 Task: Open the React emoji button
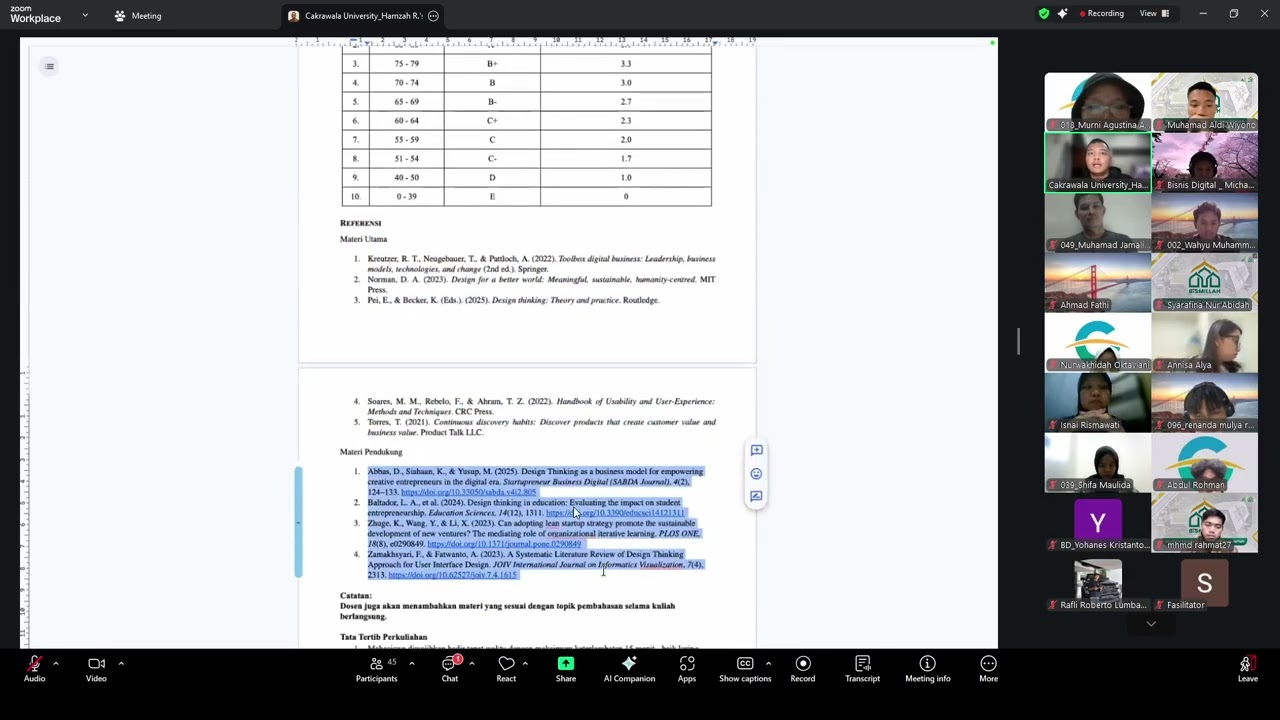click(x=506, y=669)
